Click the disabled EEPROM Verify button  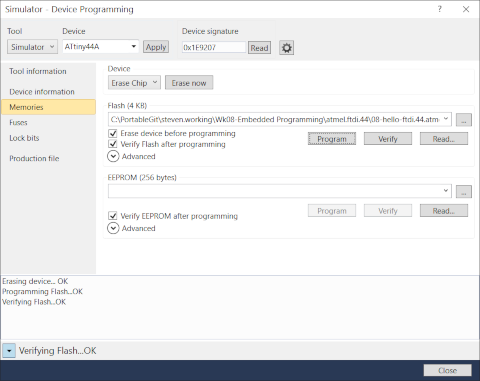coord(388,211)
